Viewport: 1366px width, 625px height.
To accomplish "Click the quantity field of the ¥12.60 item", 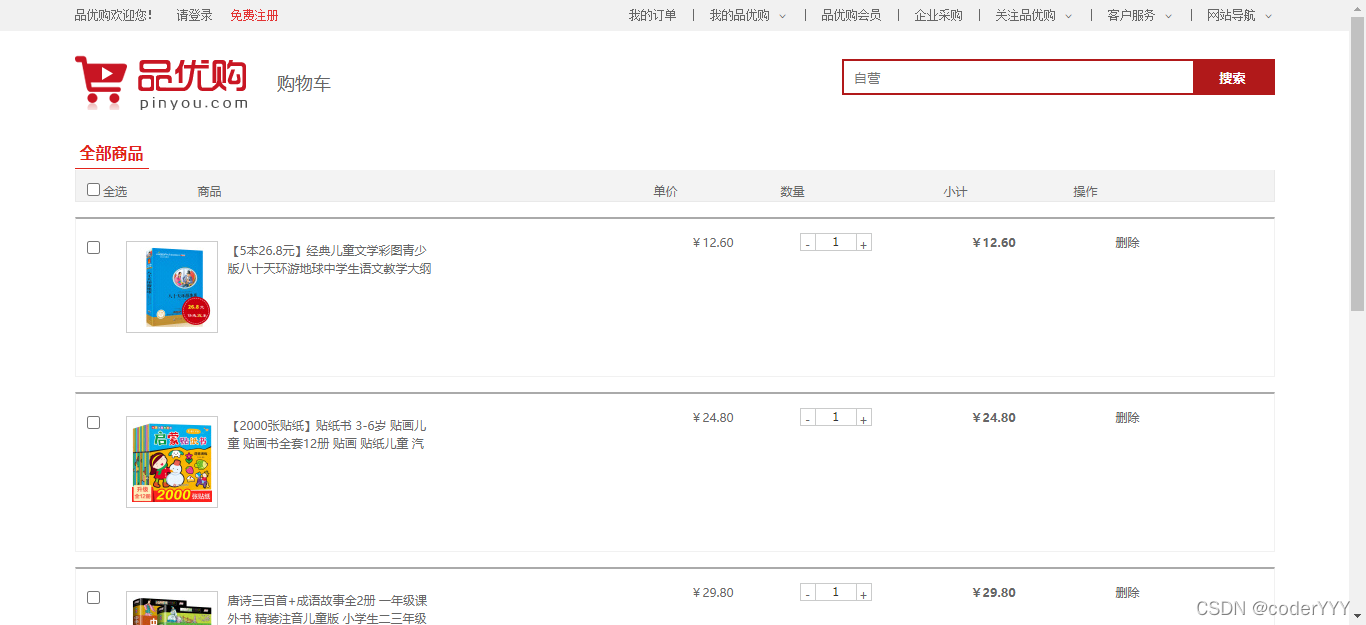I will coord(836,242).
